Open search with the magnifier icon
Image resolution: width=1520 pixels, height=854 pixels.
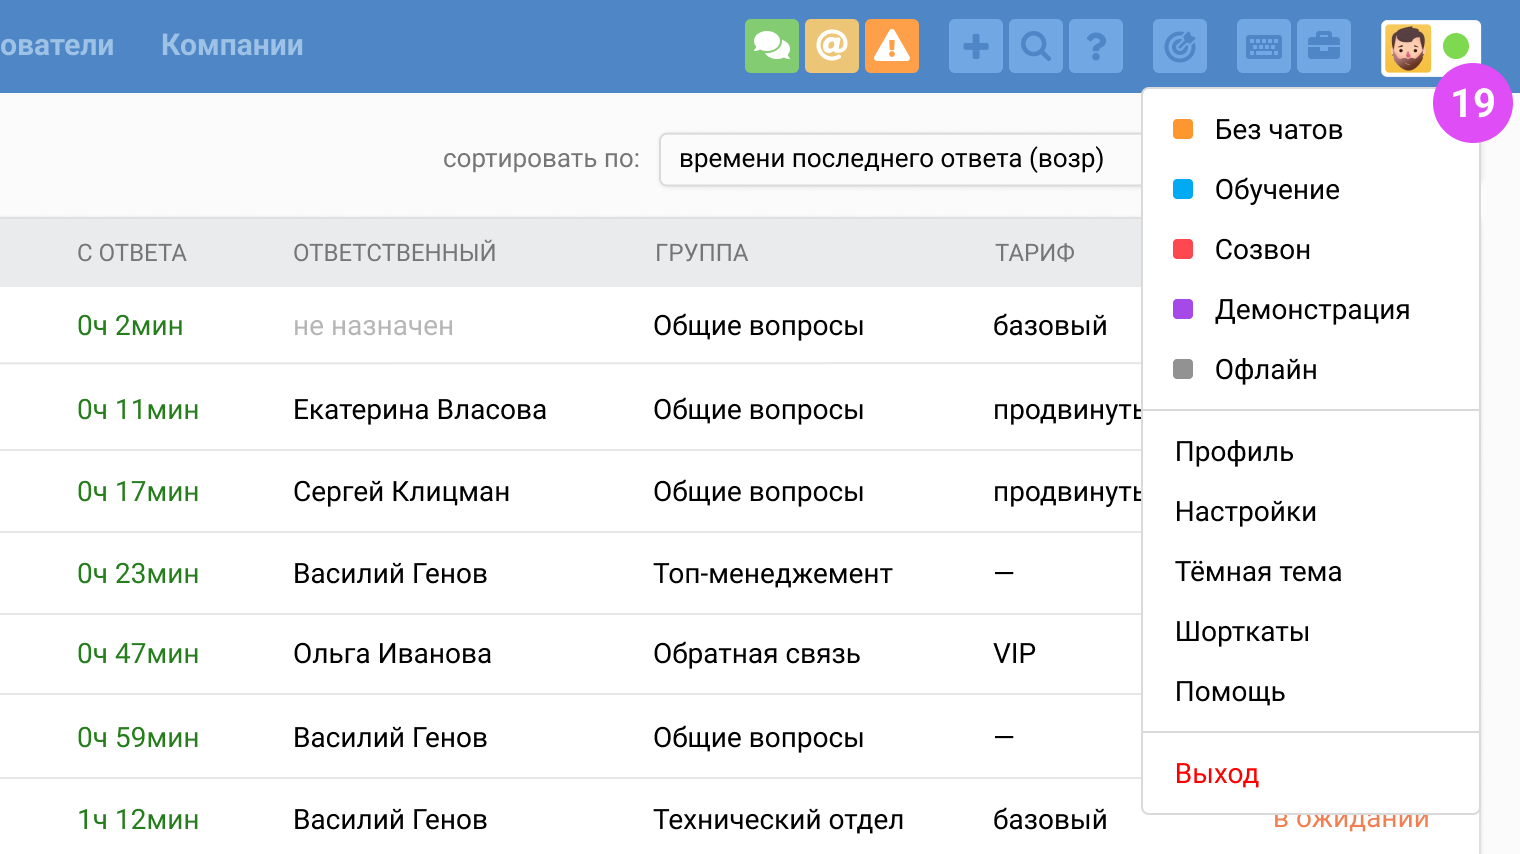click(x=1035, y=46)
